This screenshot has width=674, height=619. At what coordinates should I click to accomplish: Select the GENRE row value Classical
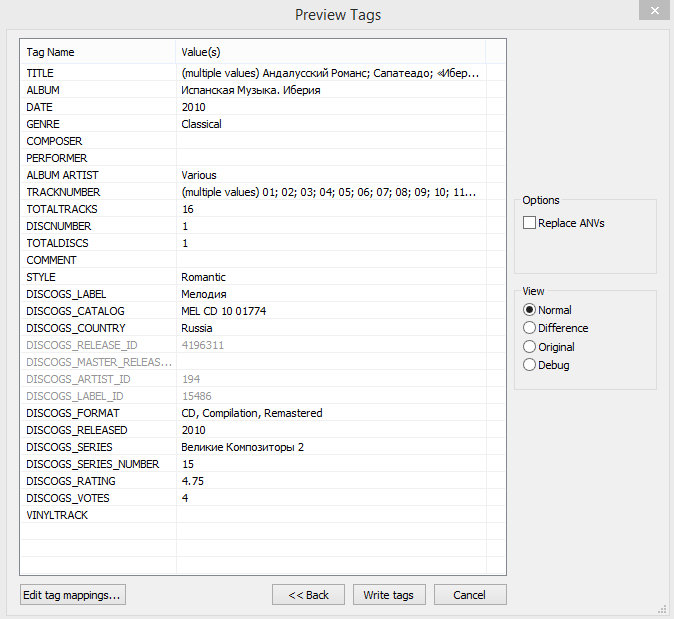click(x=202, y=124)
